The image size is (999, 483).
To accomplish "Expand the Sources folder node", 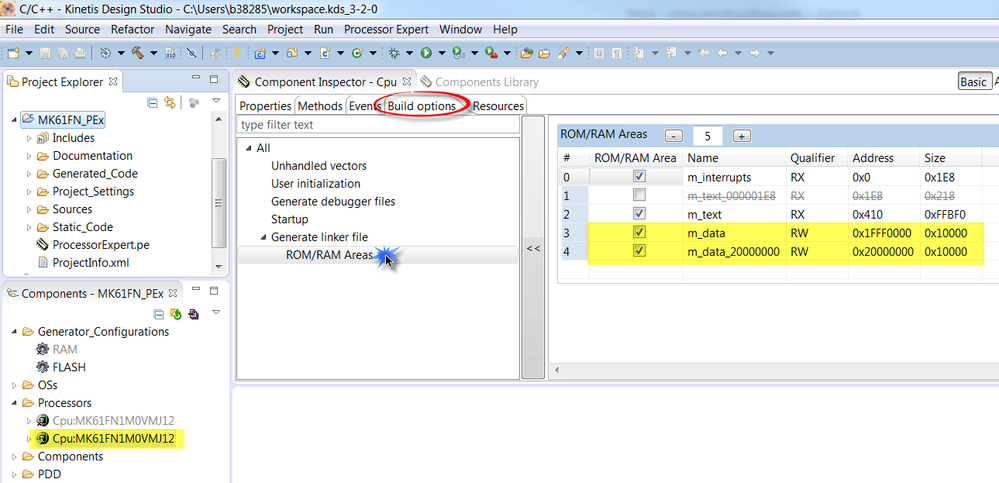I will pyautogui.click(x=29, y=209).
